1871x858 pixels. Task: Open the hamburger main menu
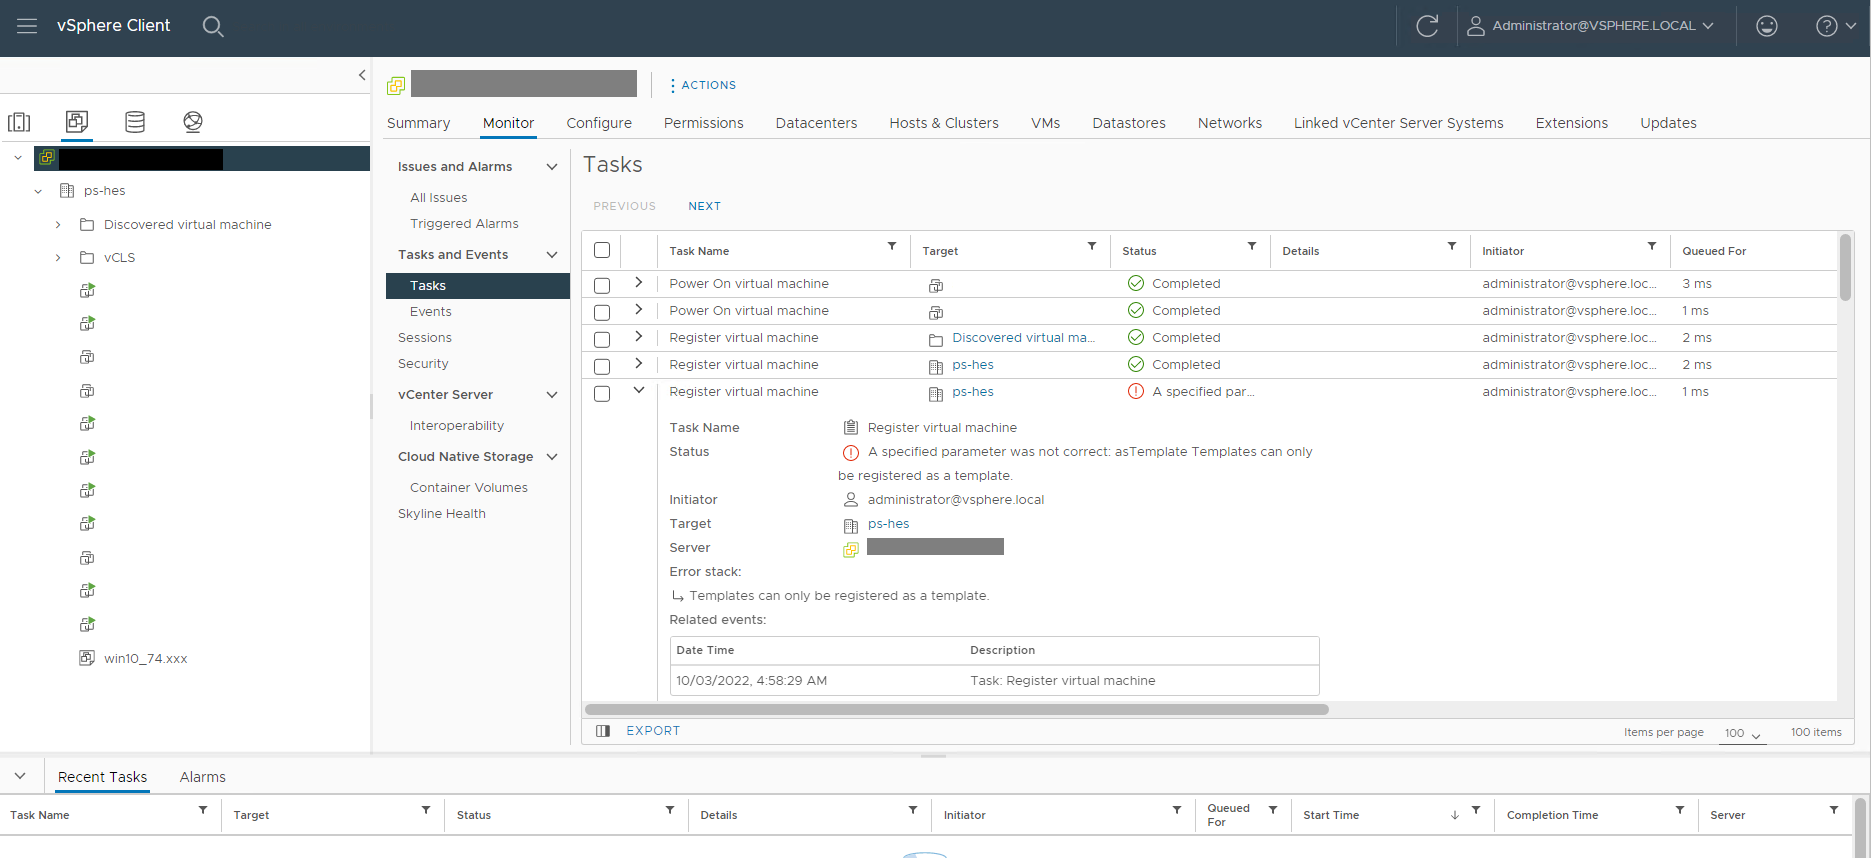coord(27,26)
